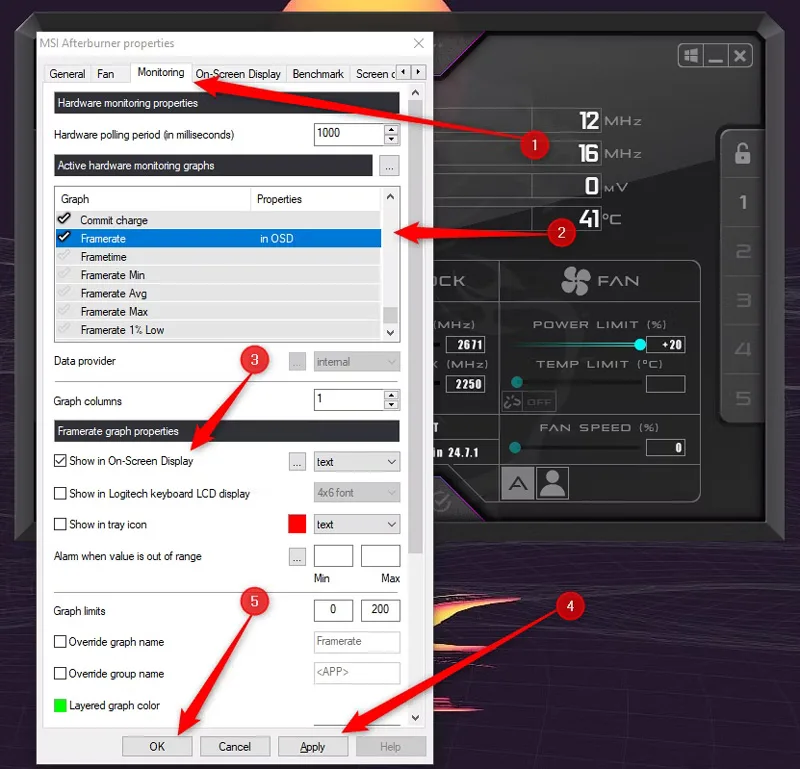Enable Override graph name checkbox
This screenshot has height=769, width=800.
(60, 641)
